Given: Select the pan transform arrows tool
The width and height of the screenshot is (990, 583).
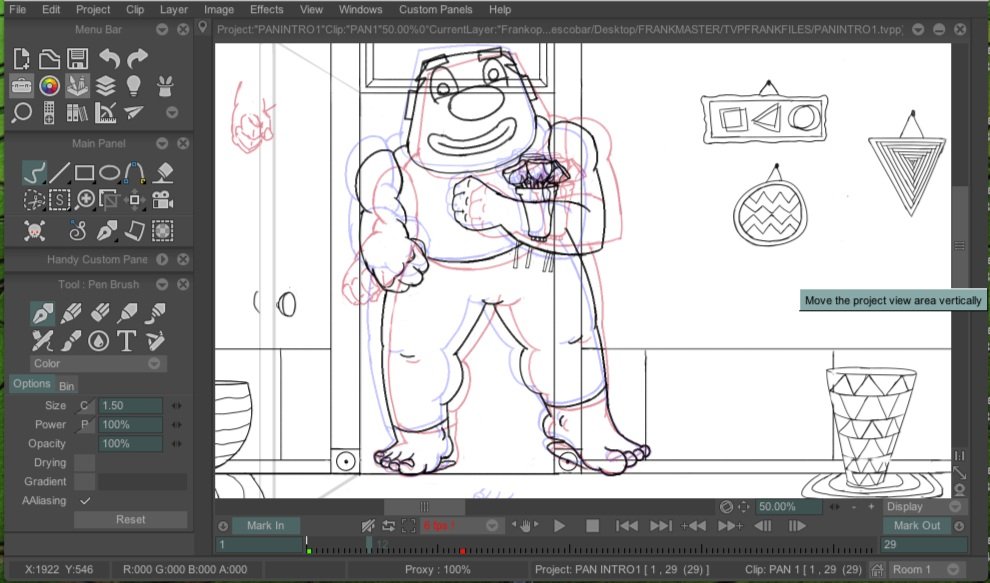Looking at the screenshot, I should [x=134, y=200].
